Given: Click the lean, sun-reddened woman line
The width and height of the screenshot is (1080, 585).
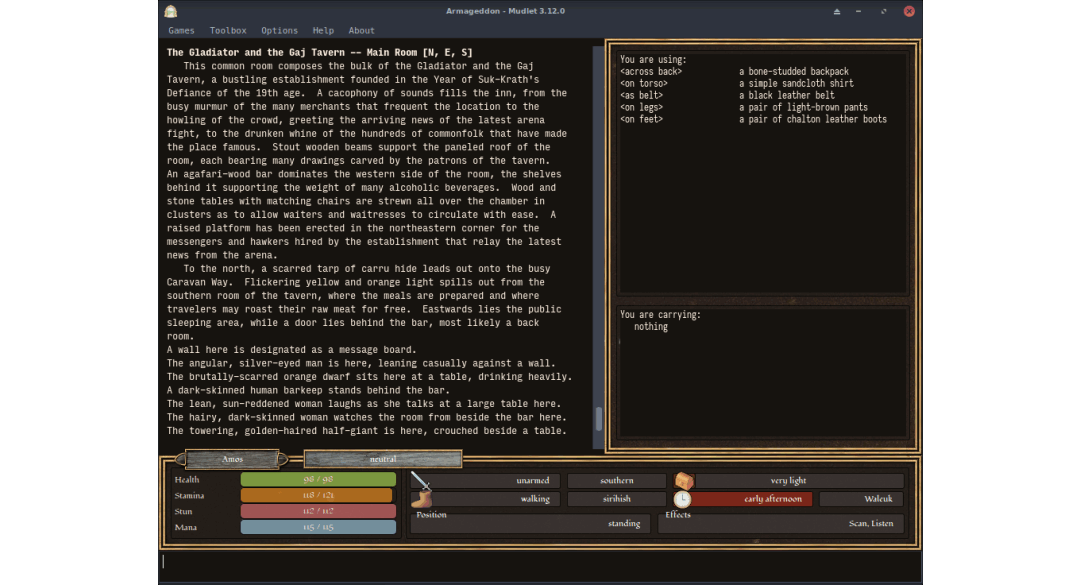Looking at the screenshot, I should coord(366,404).
